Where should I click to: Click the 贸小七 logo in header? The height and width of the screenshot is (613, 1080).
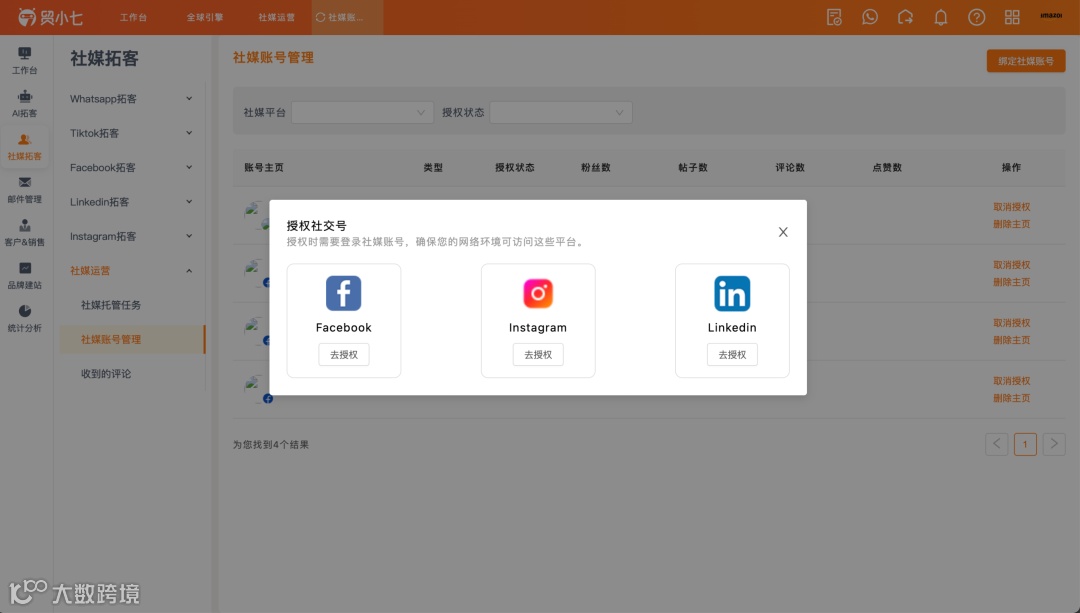point(50,17)
